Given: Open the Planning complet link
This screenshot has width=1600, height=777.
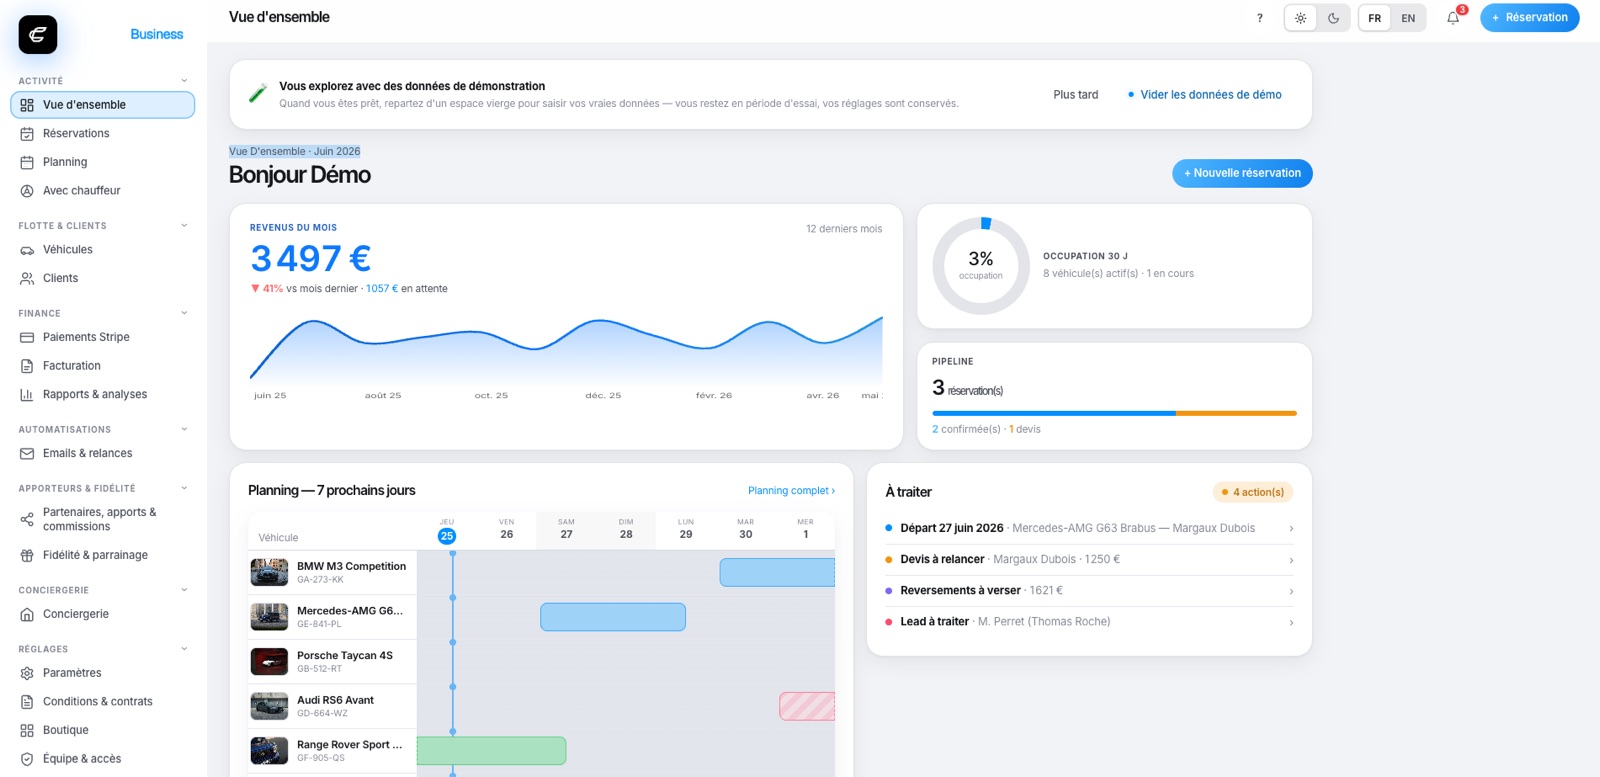Looking at the screenshot, I should click(791, 491).
